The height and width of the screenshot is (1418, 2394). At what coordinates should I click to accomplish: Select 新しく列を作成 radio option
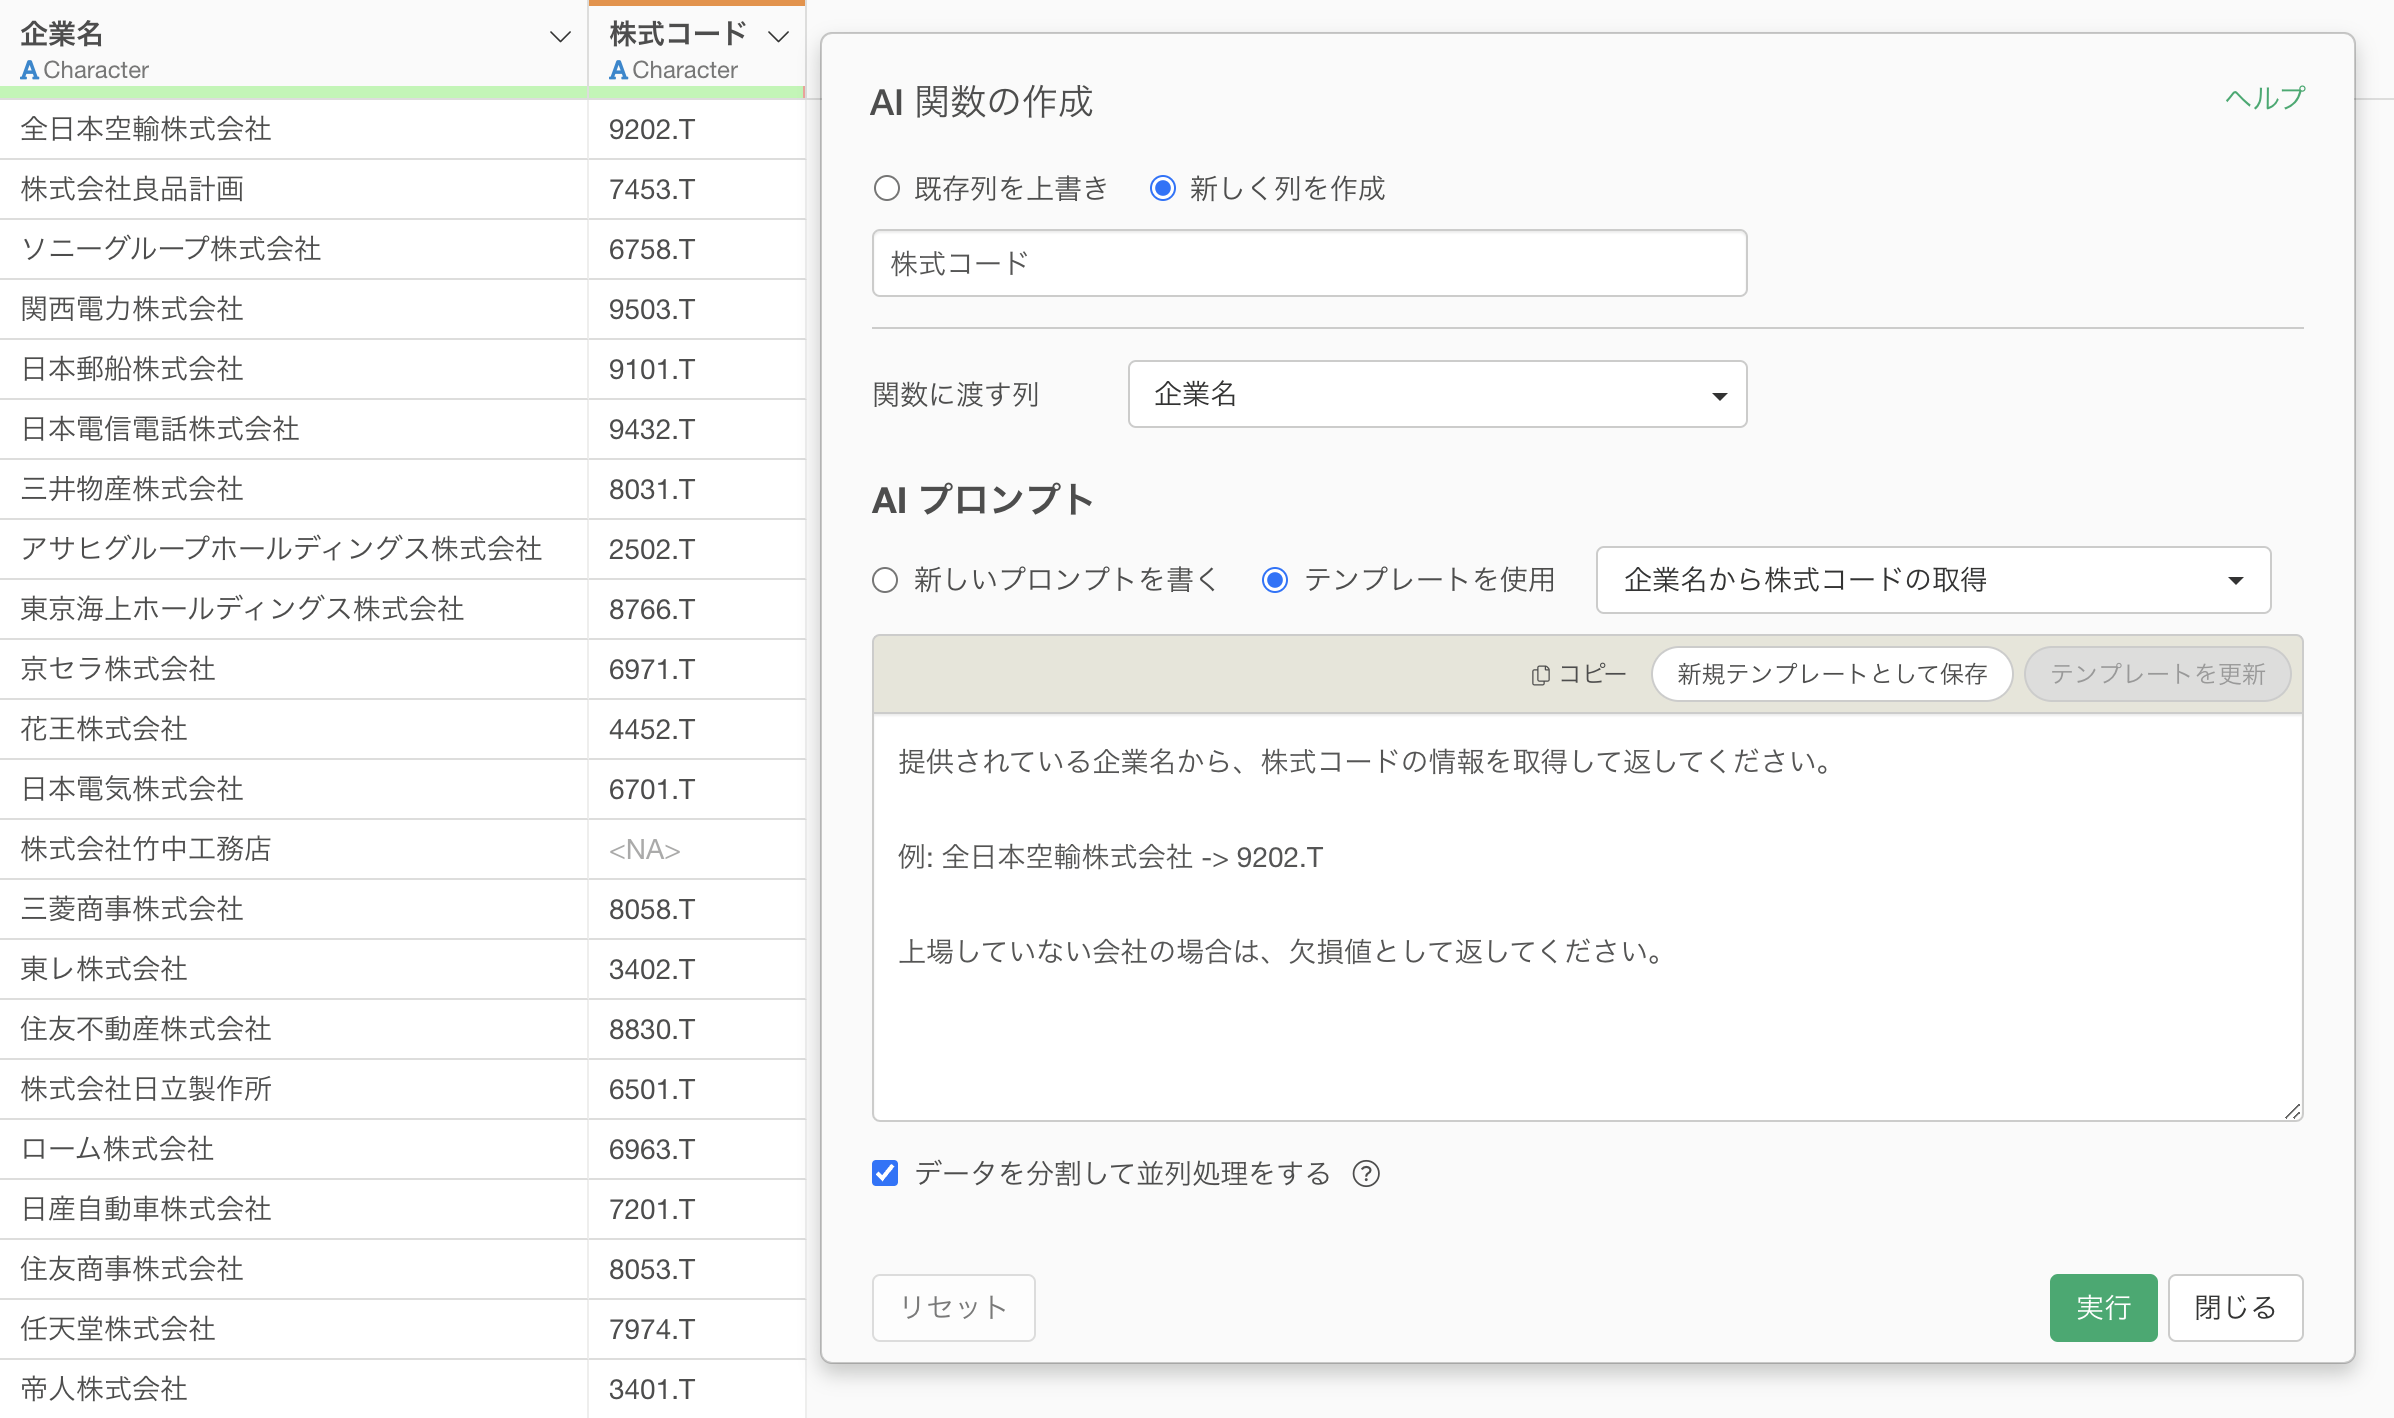[1162, 188]
